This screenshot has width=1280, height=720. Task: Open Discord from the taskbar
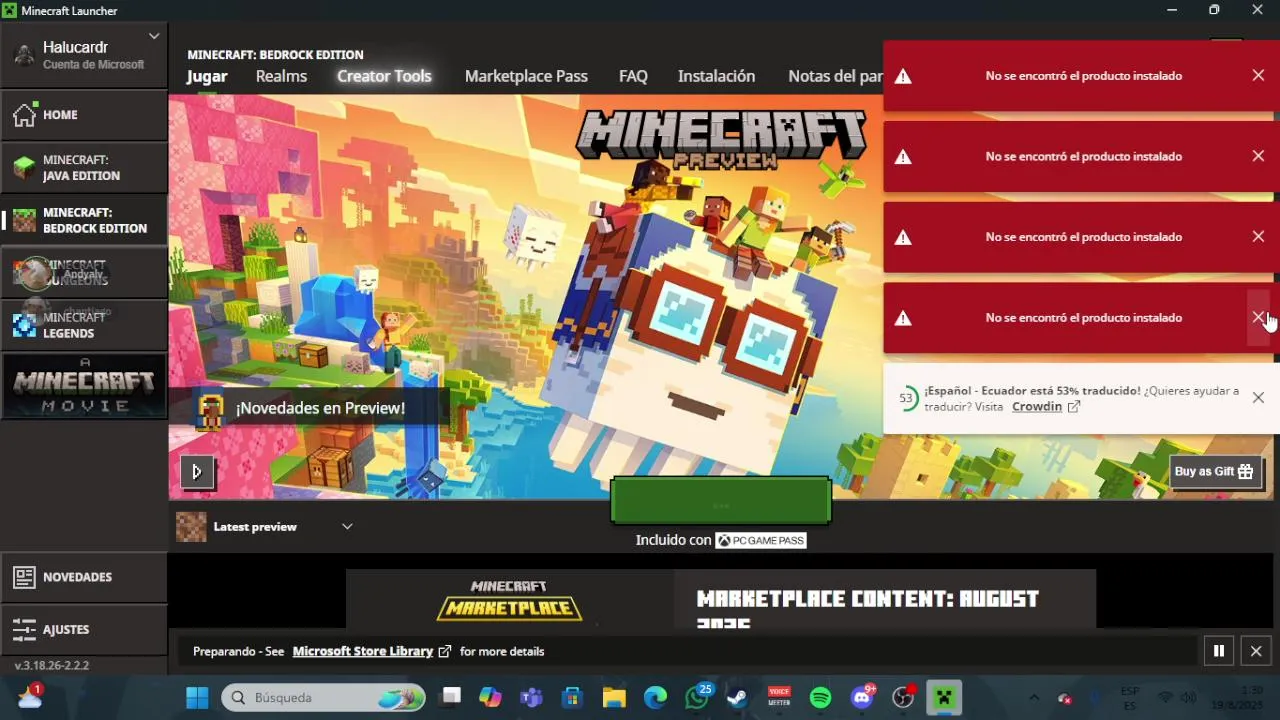(x=862, y=697)
